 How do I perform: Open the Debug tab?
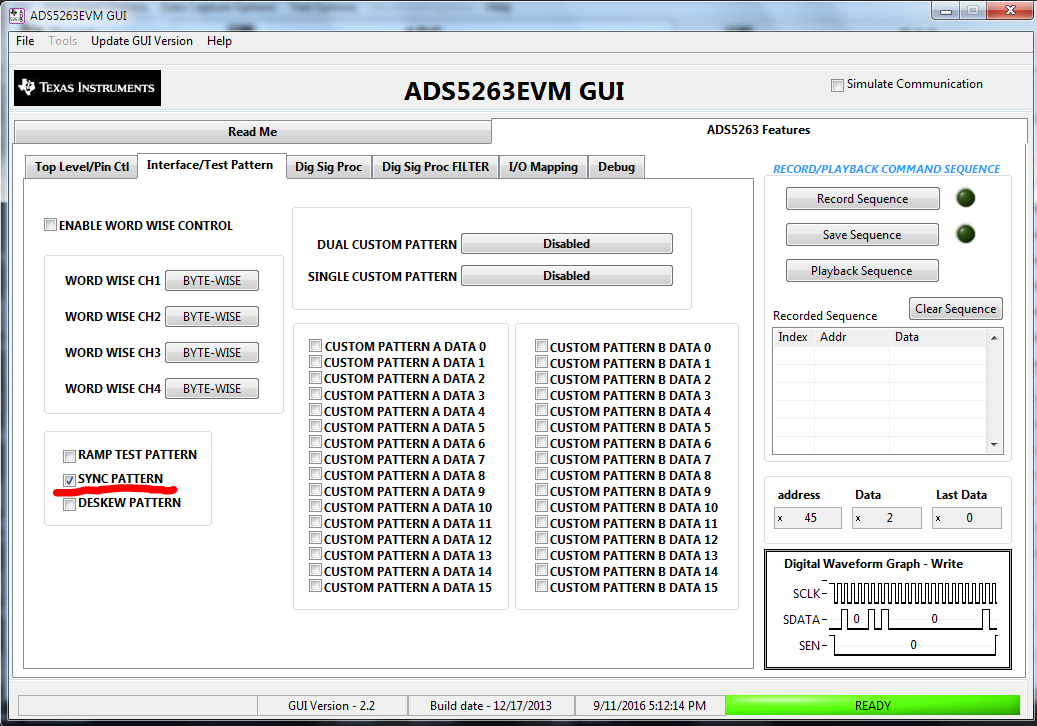click(x=616, y=167)
